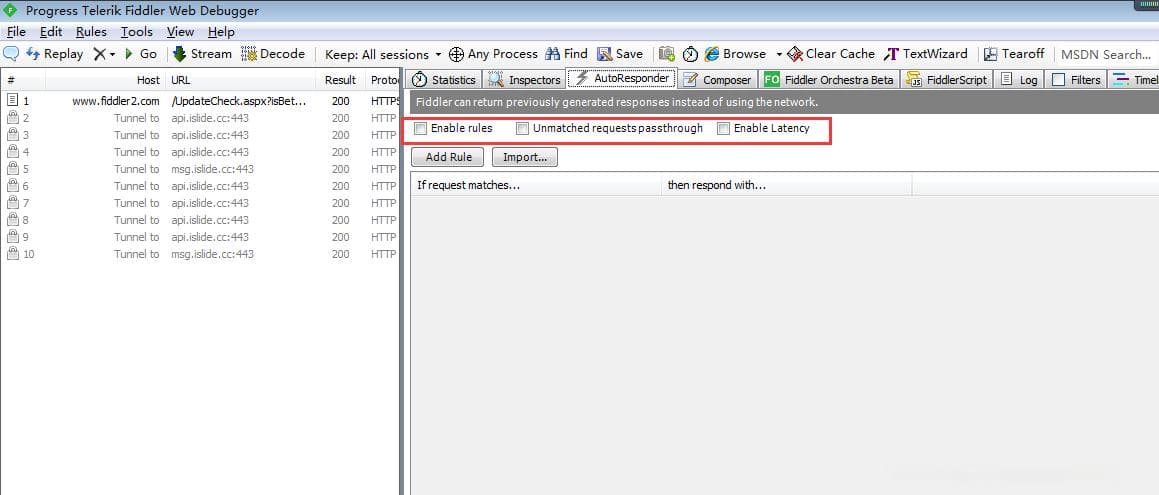Click the lock icon of session 3
The height and width of the screenshot is (495, 1159).
[13, 134]
